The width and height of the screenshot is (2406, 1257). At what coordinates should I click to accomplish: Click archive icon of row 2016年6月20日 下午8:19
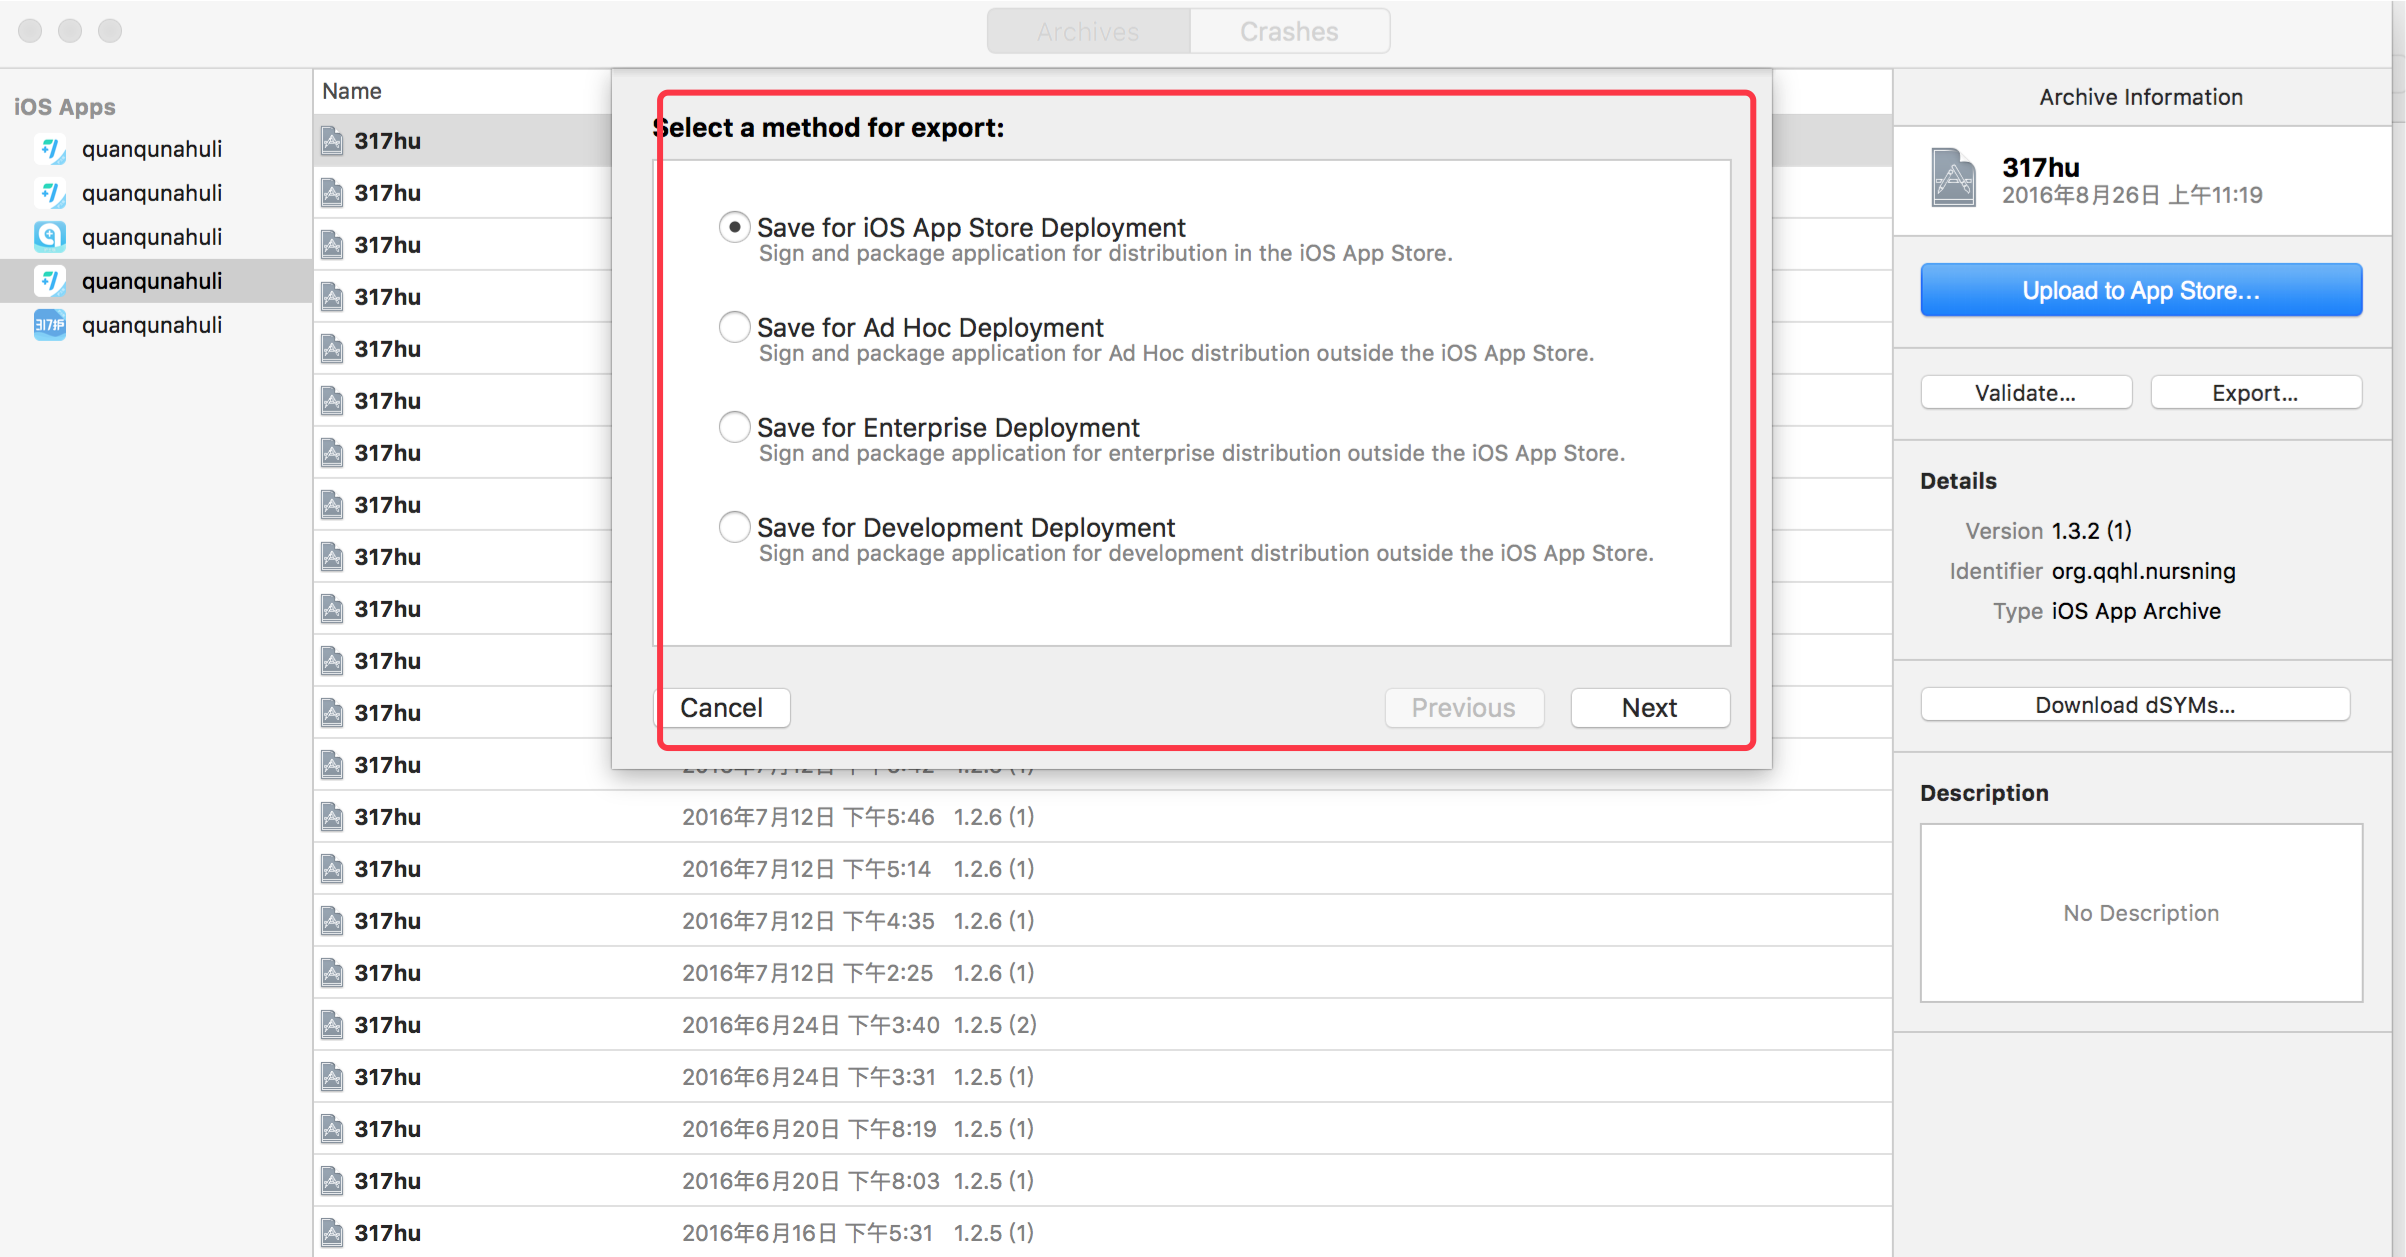pos(332,1129)
